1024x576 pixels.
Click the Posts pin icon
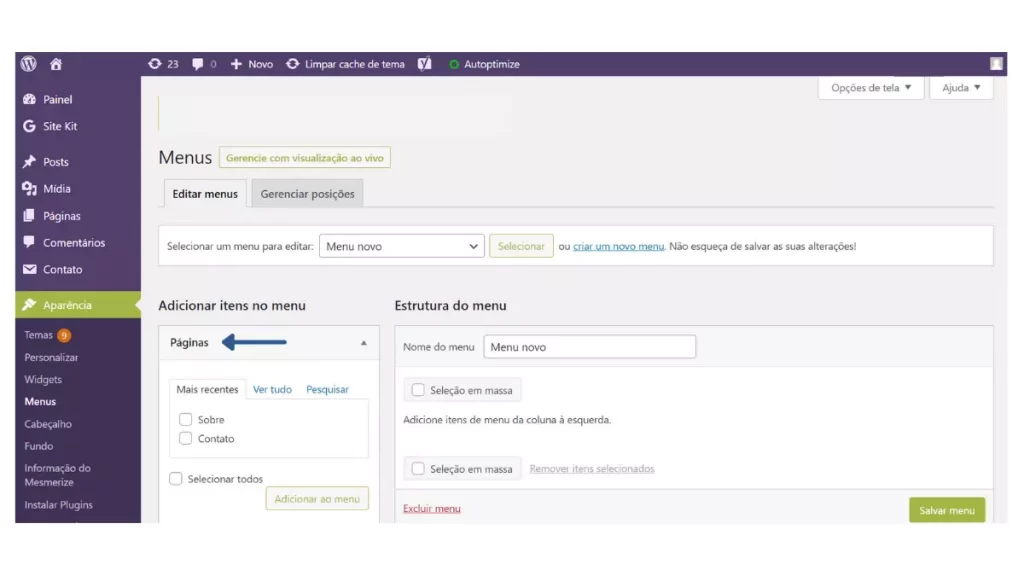point(29,161)
